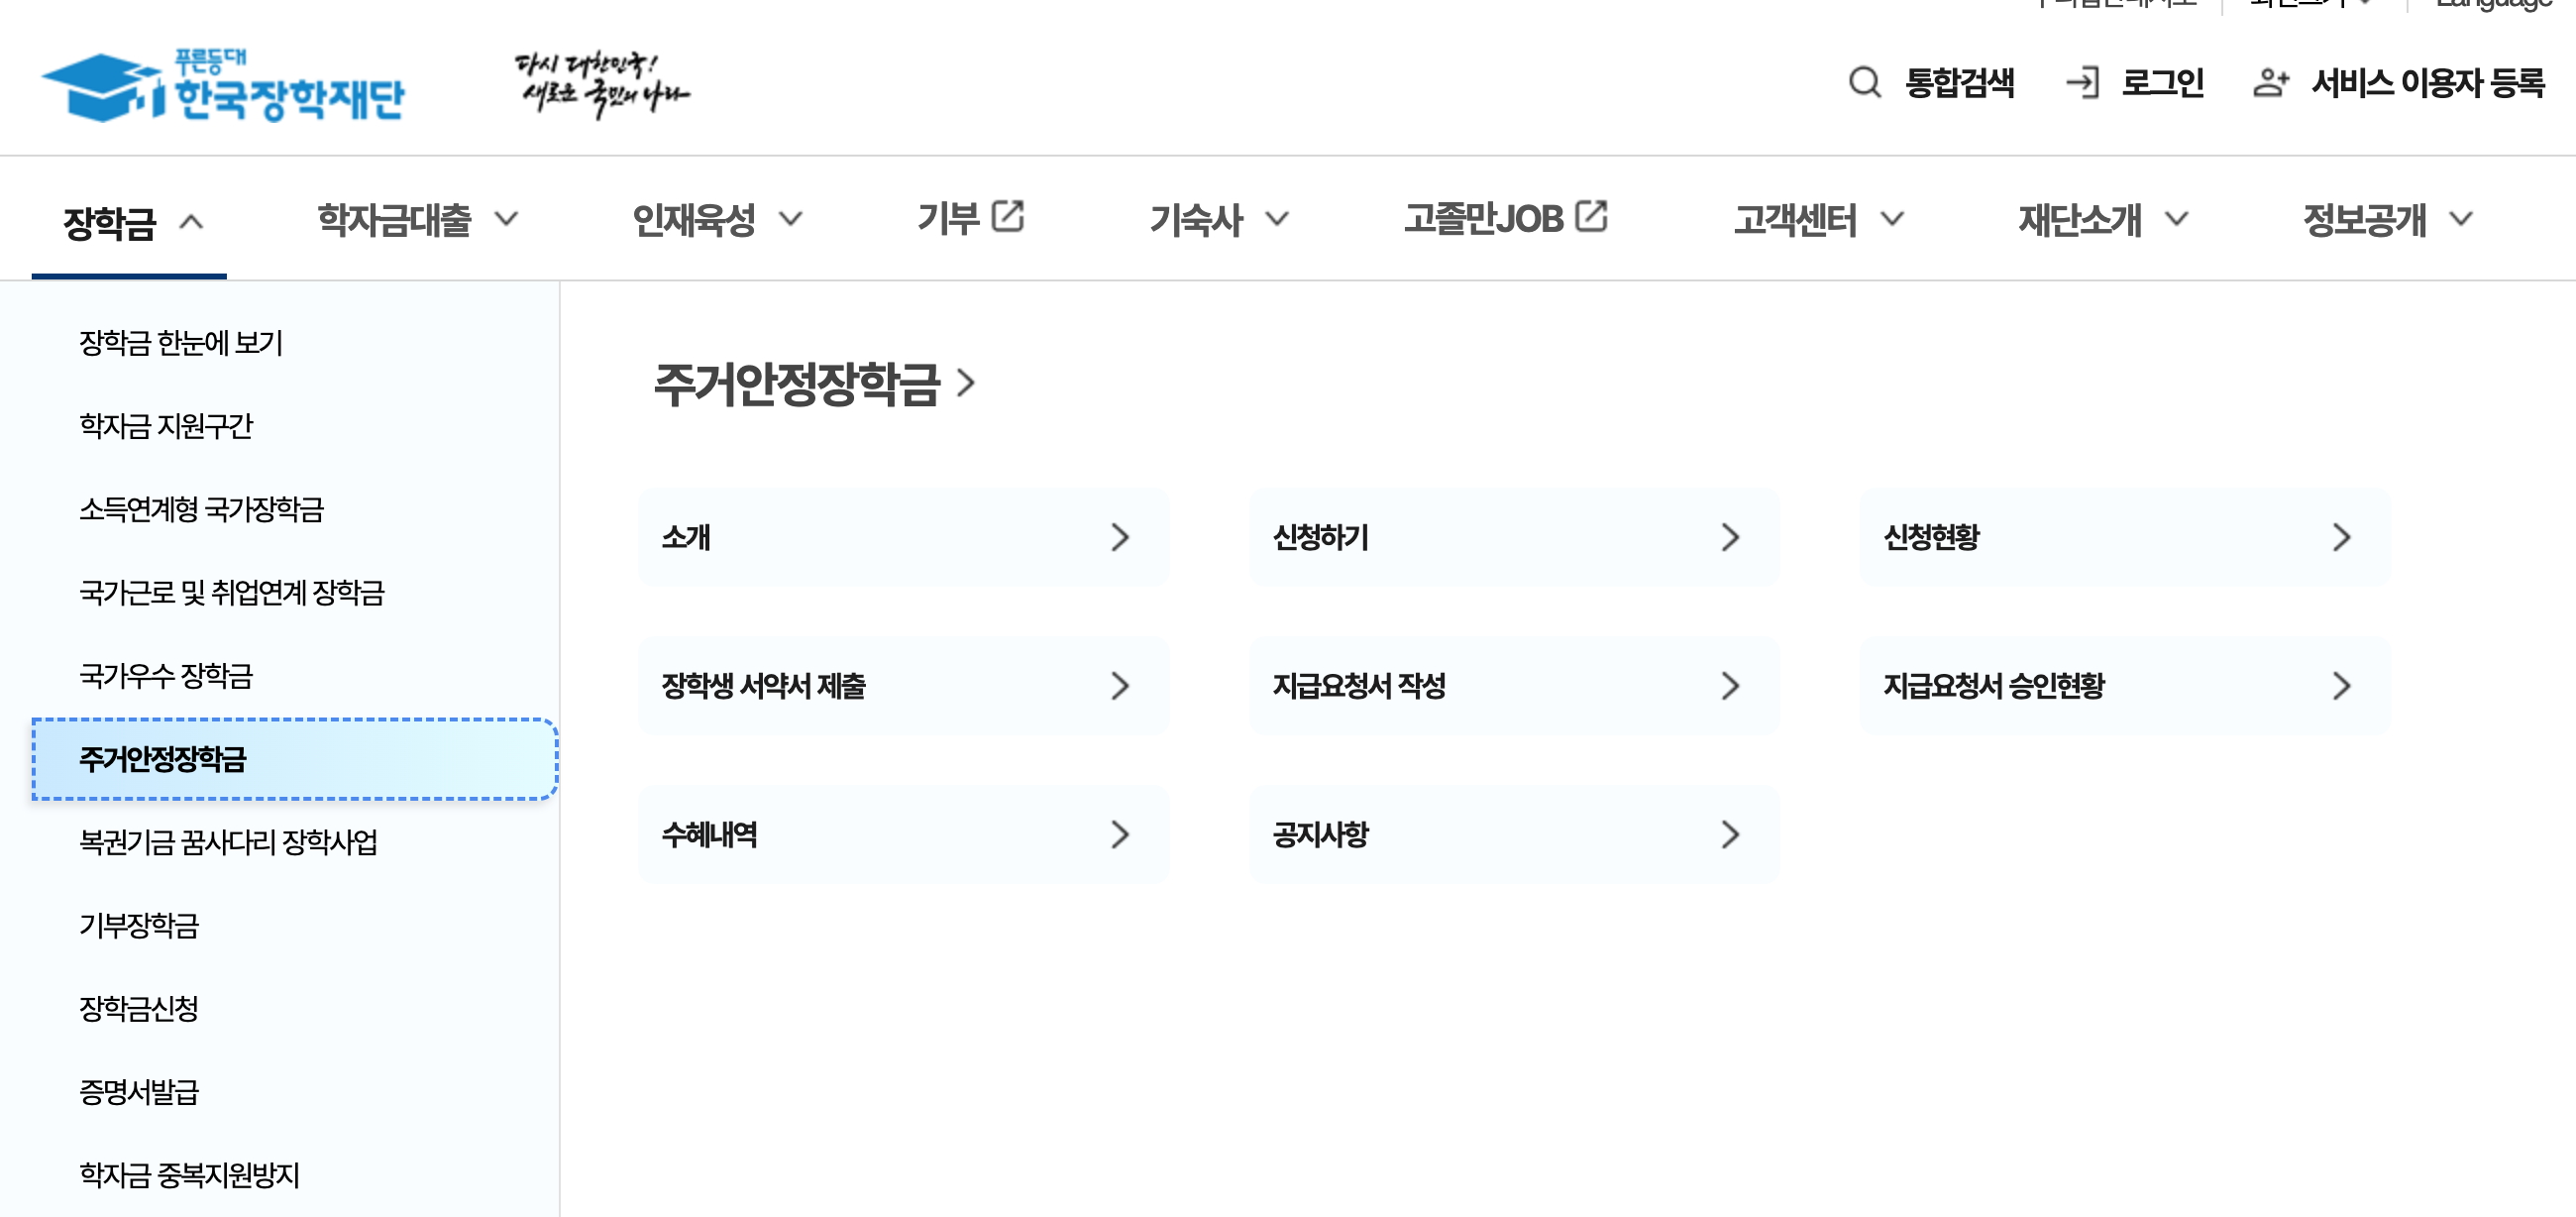Click the 서비스 이용자 등록 person icon
Screen dimensions: 2576x1217
coord(2270,82)
